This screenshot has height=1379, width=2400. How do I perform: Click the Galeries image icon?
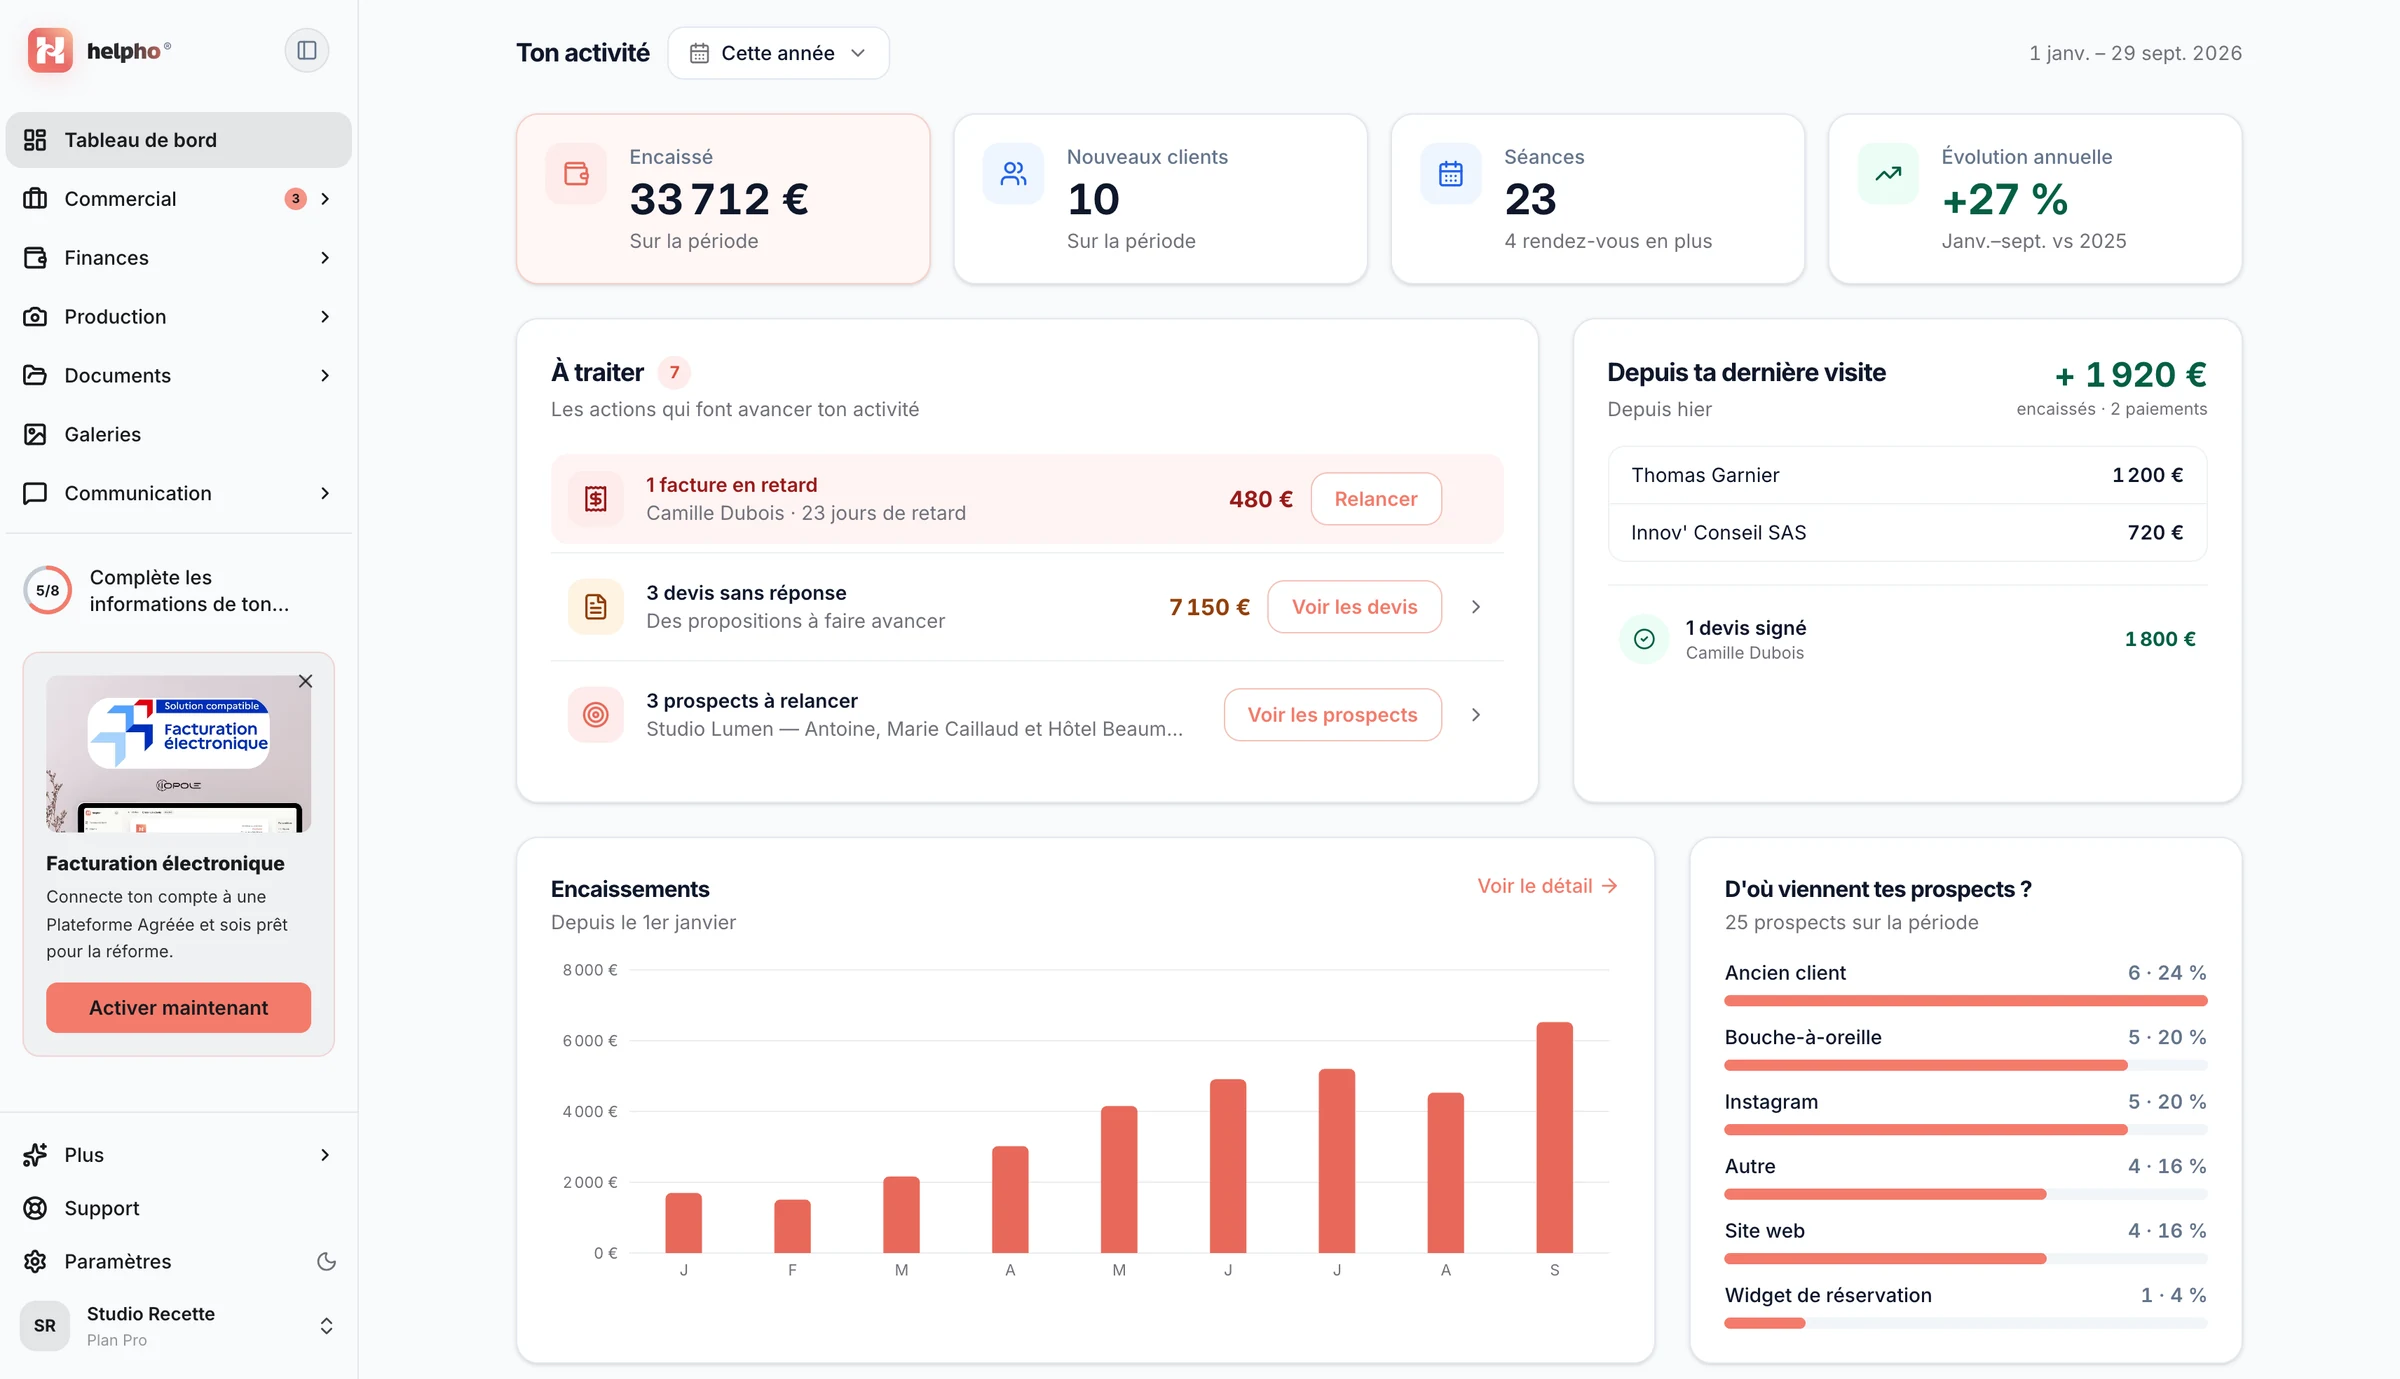35,434
